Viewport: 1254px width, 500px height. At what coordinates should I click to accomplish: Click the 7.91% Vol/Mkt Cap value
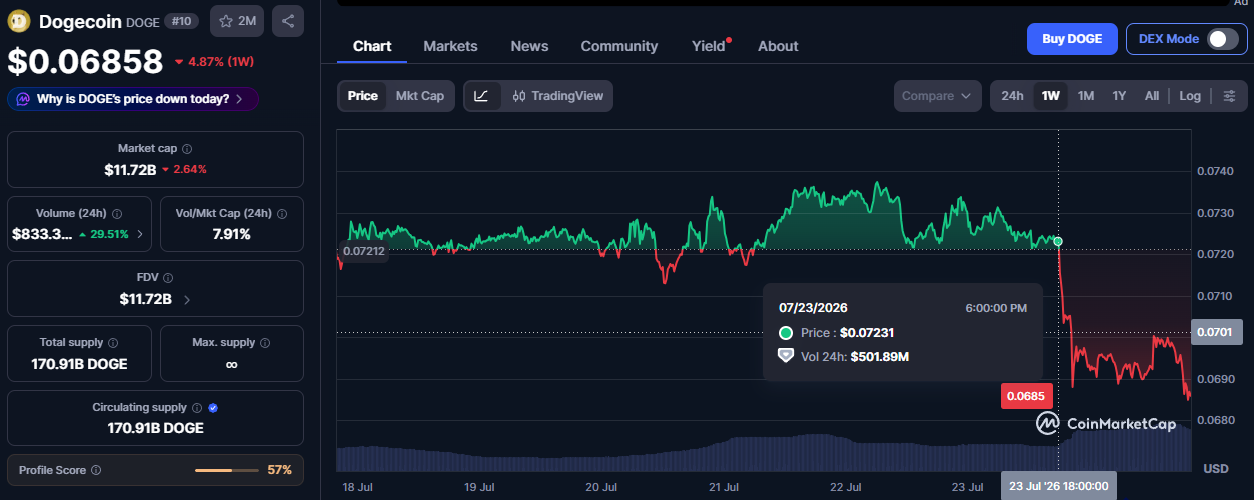(231, 234)
